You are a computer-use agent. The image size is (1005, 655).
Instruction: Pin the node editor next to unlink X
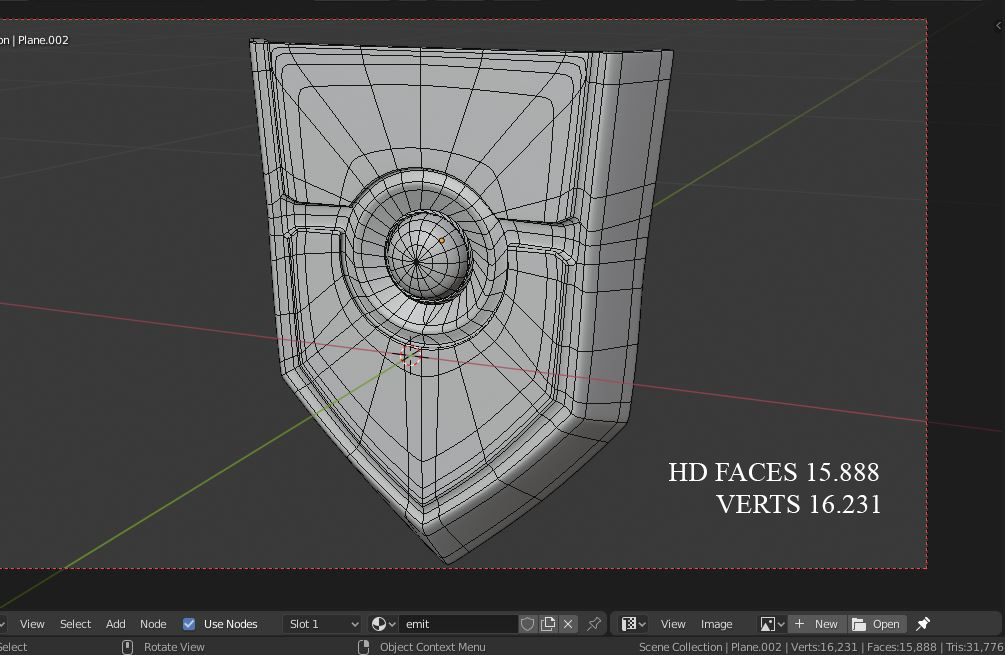click(594, 624)
